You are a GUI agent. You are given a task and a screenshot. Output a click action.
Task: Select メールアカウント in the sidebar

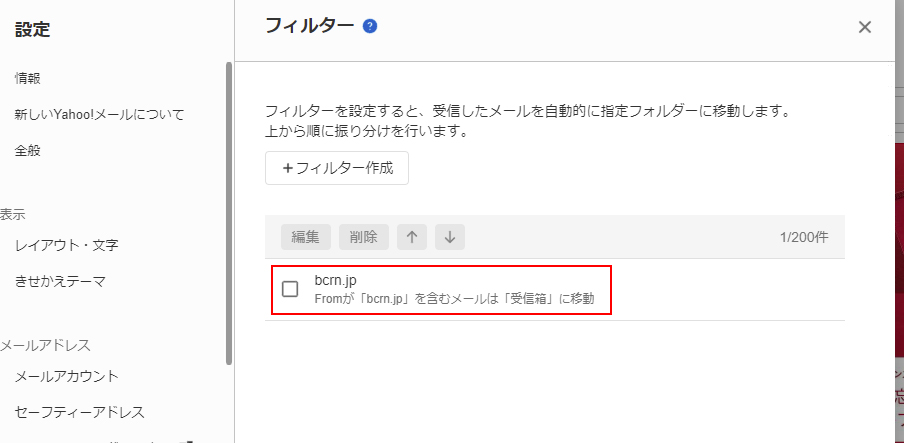coord(67,377)
